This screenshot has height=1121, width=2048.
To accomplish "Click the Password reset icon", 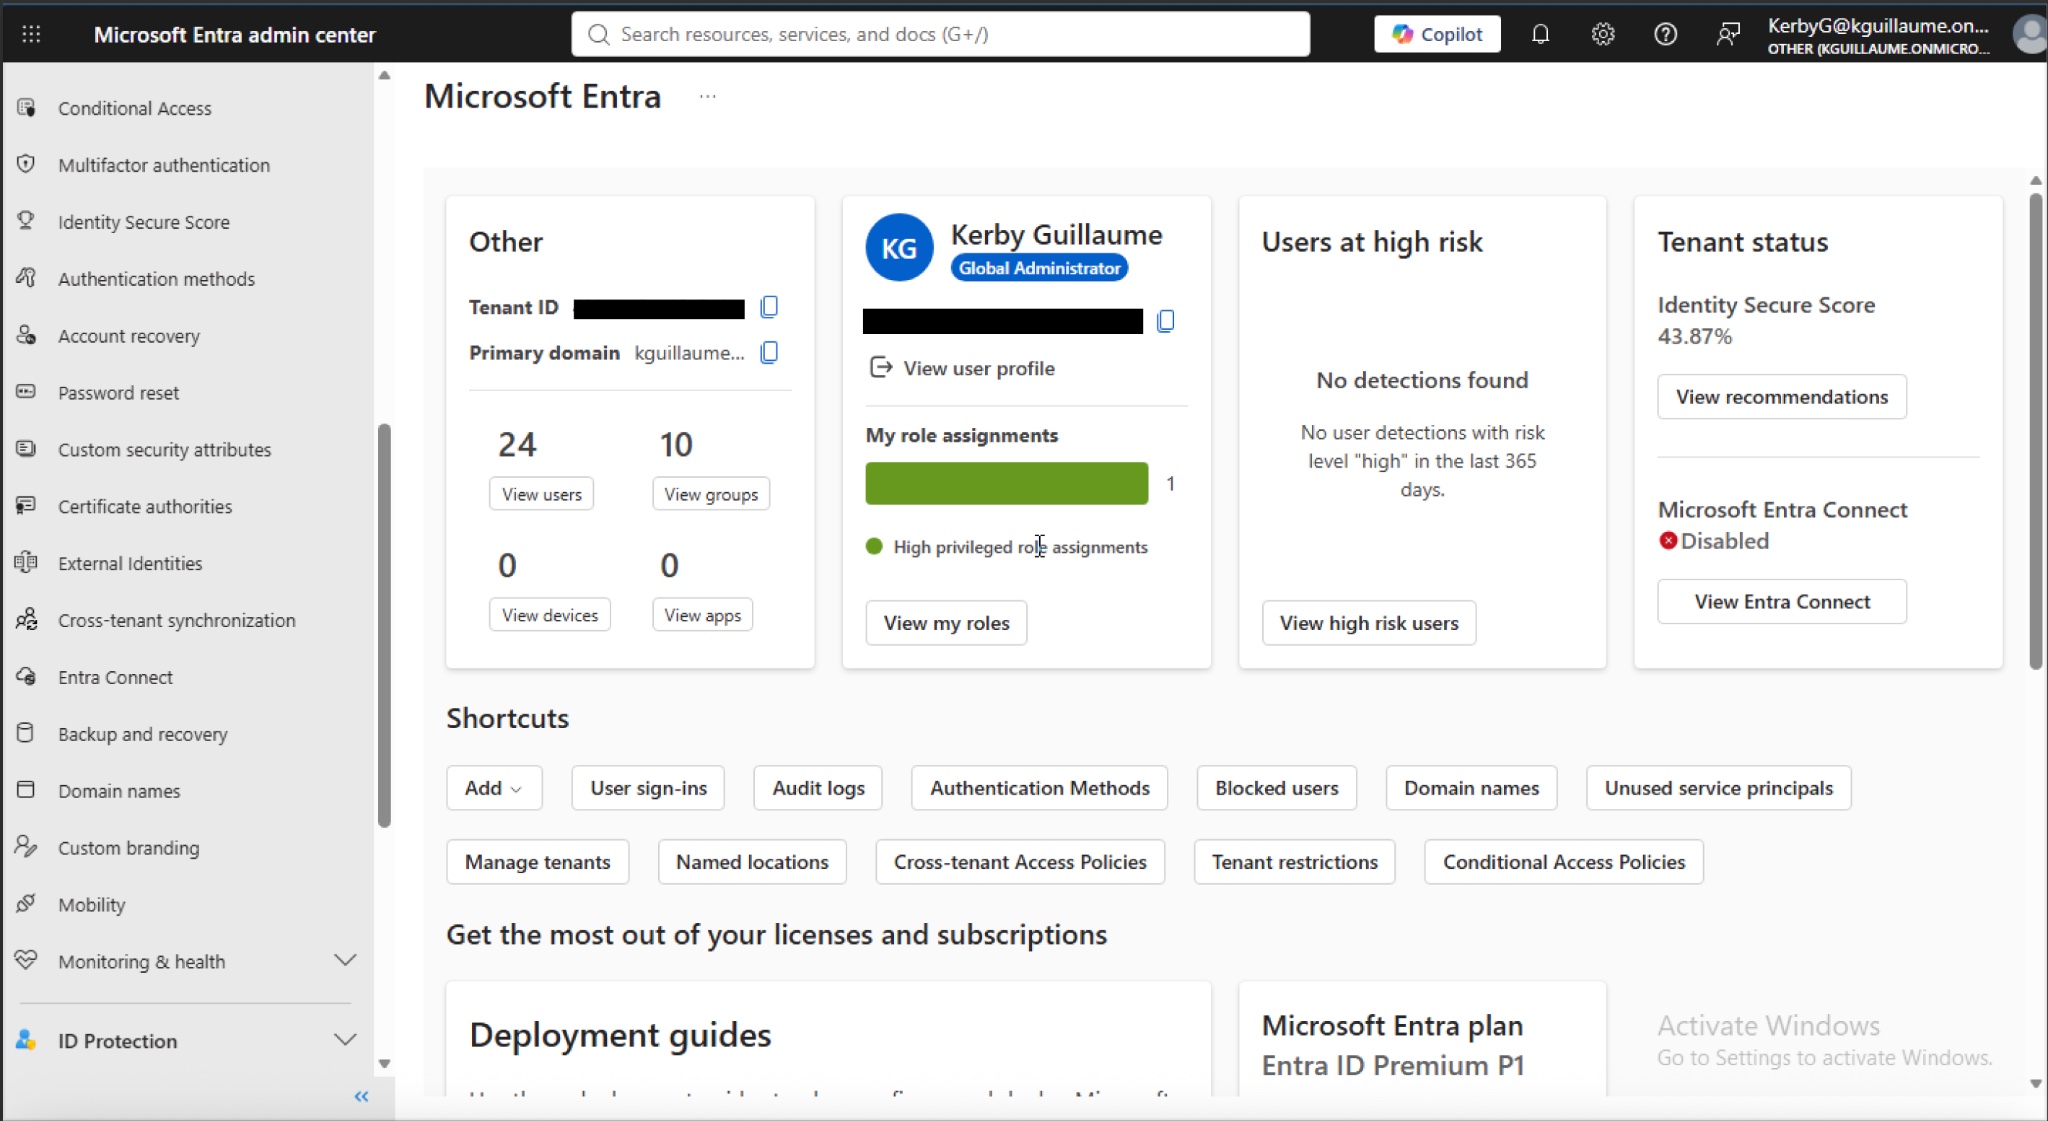I will pyautogui.click(x=26, y=392).
